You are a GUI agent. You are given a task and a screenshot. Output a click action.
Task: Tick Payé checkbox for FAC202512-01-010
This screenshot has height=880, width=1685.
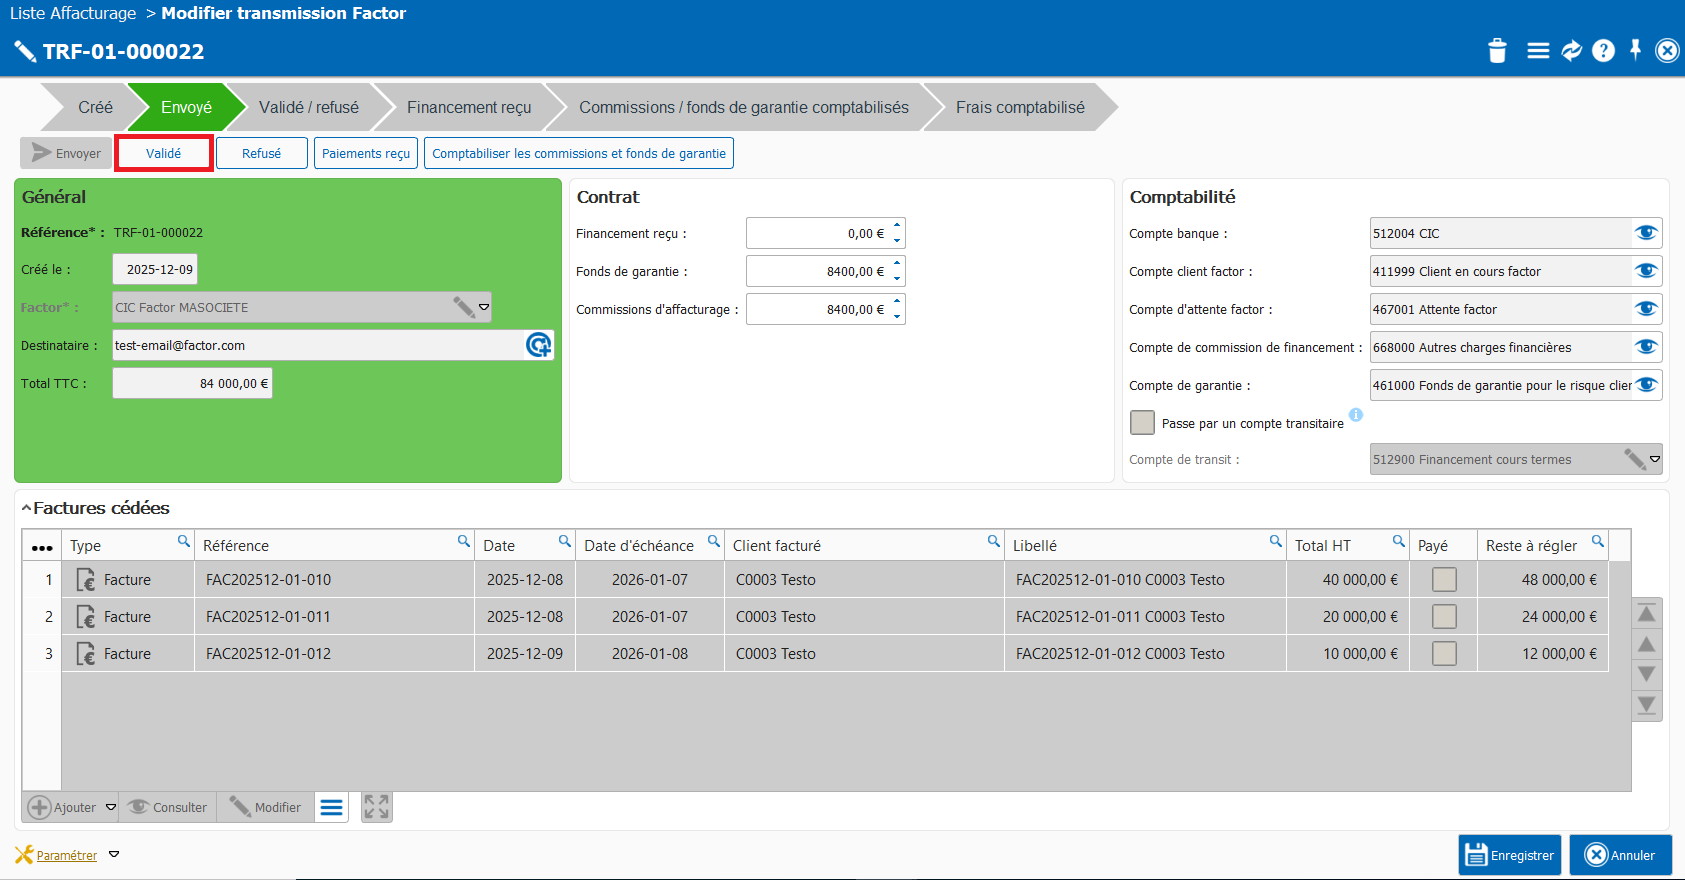coord(1443,580)
